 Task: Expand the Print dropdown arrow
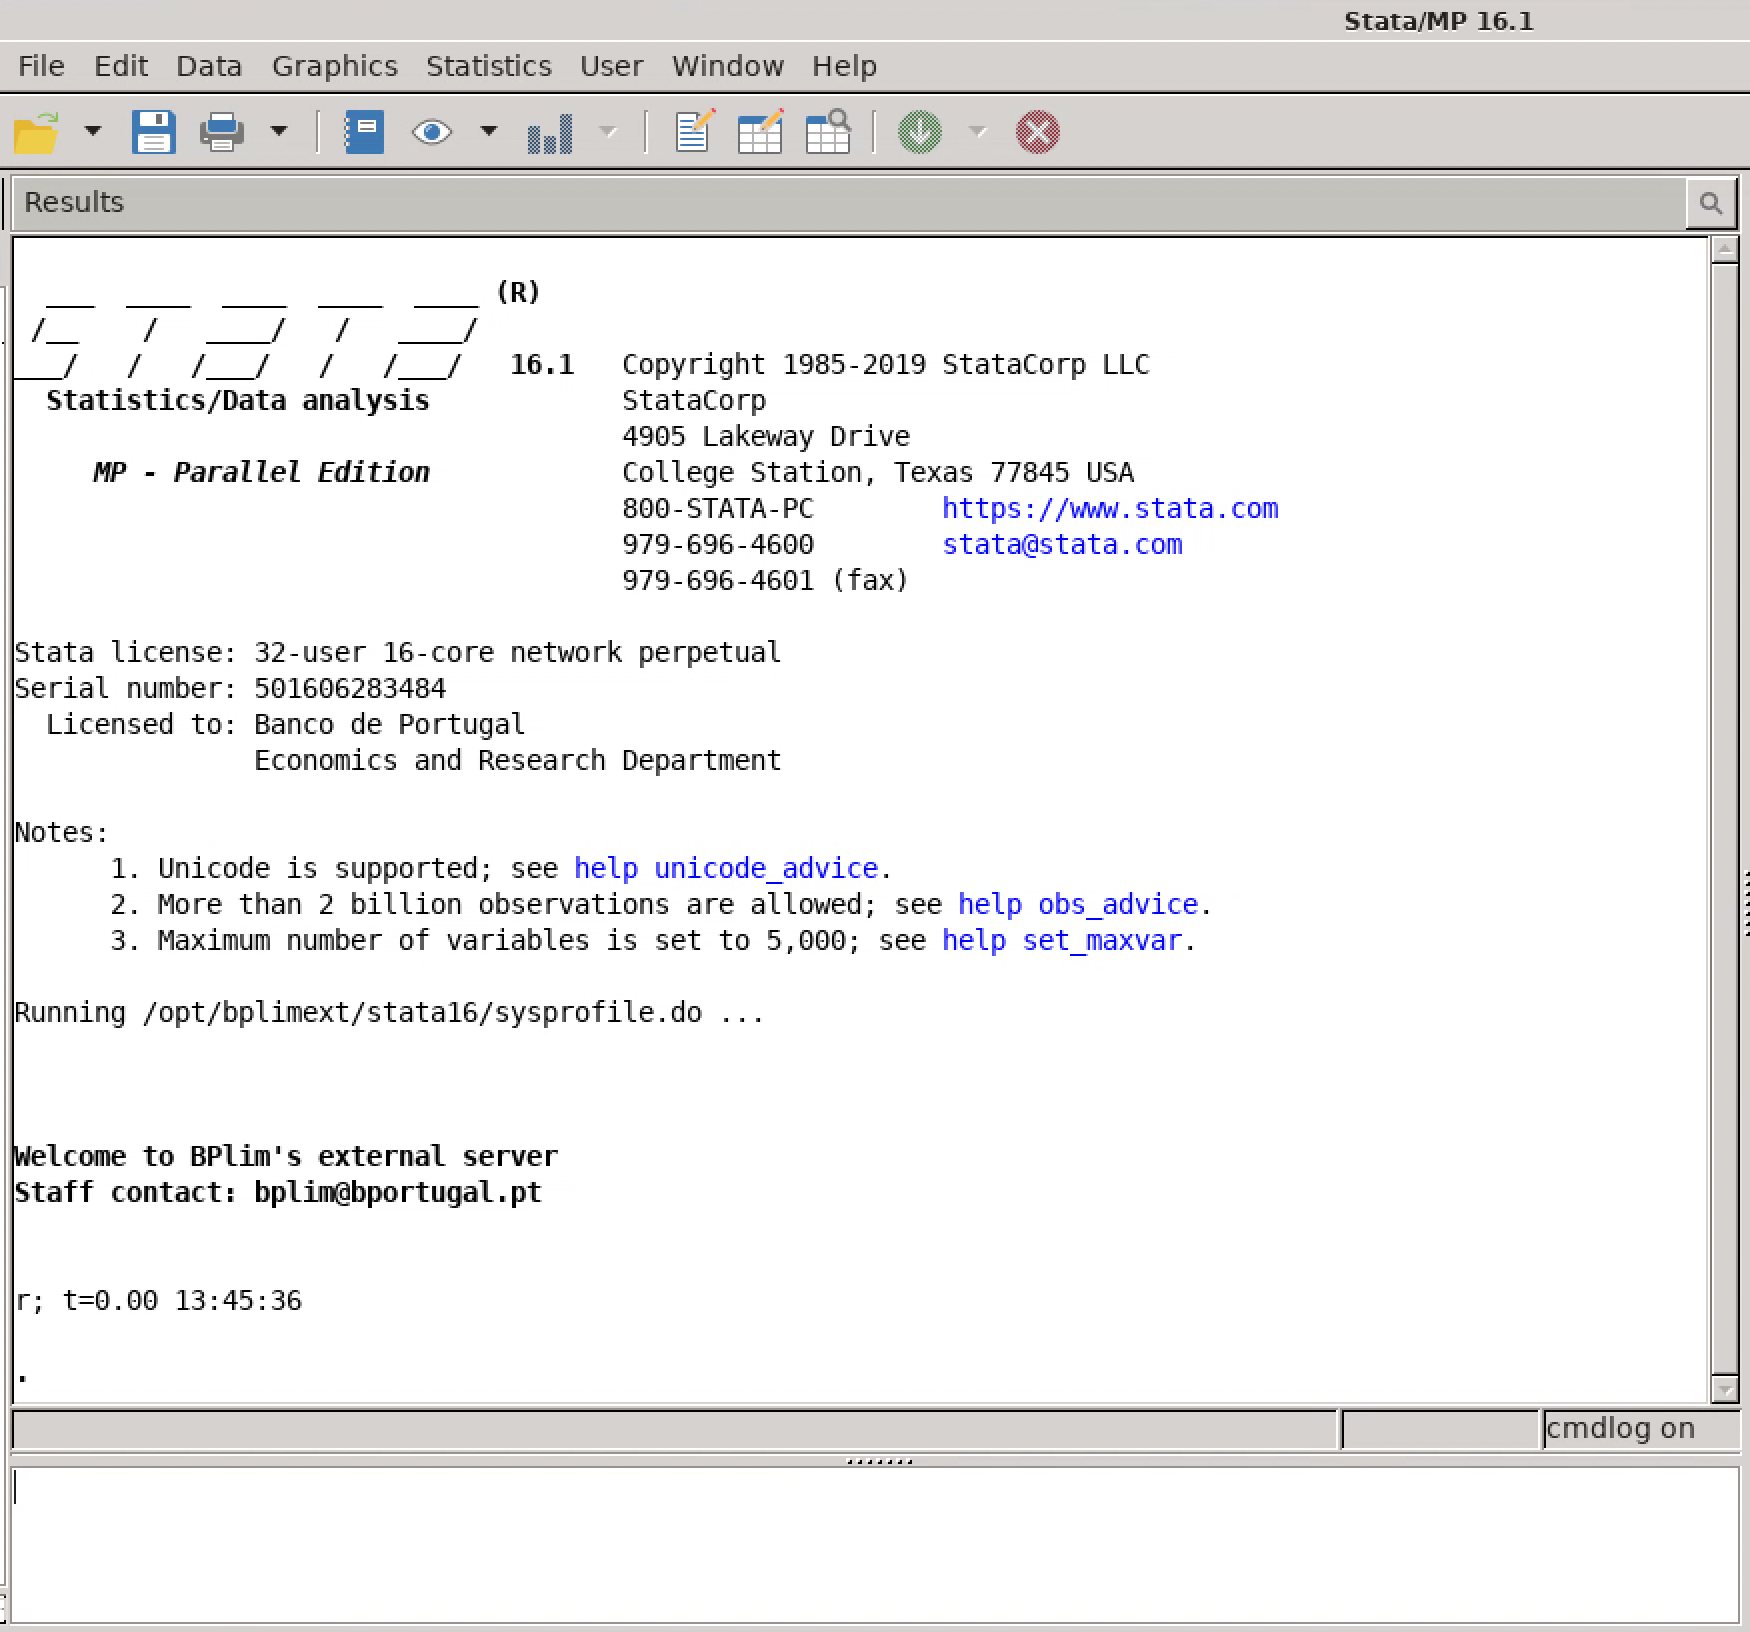[279, 131]
